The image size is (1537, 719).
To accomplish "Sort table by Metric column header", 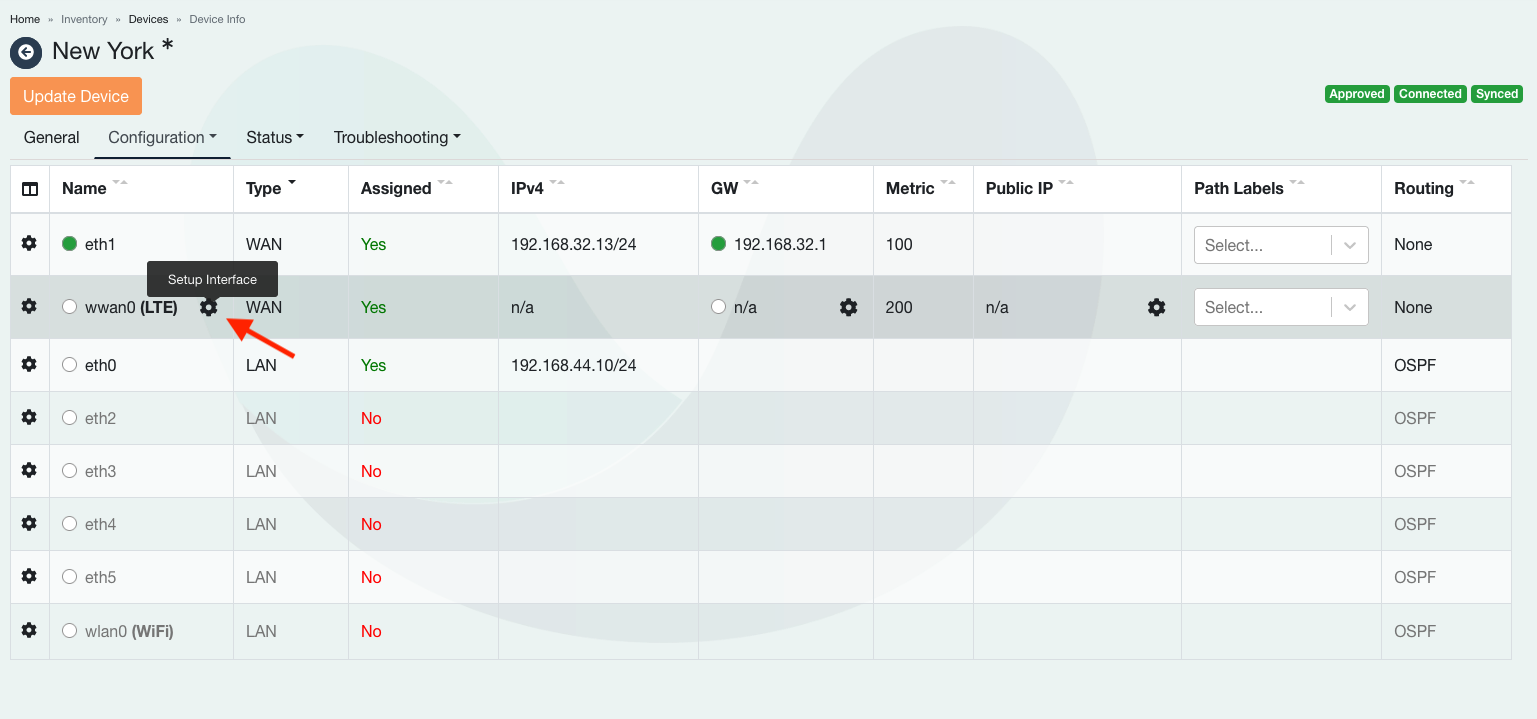I will 910,188.
